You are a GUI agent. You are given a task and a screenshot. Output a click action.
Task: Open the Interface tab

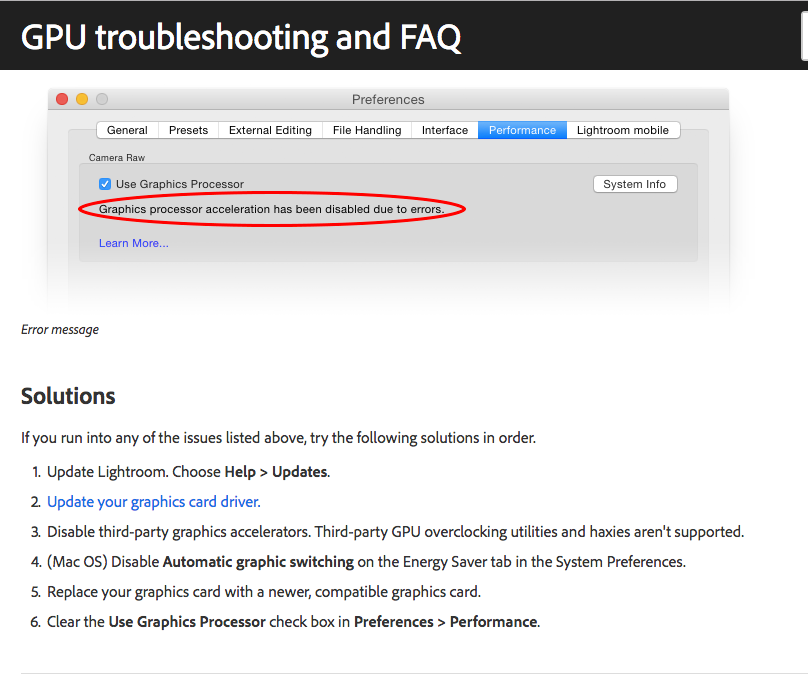coord(445,130)
